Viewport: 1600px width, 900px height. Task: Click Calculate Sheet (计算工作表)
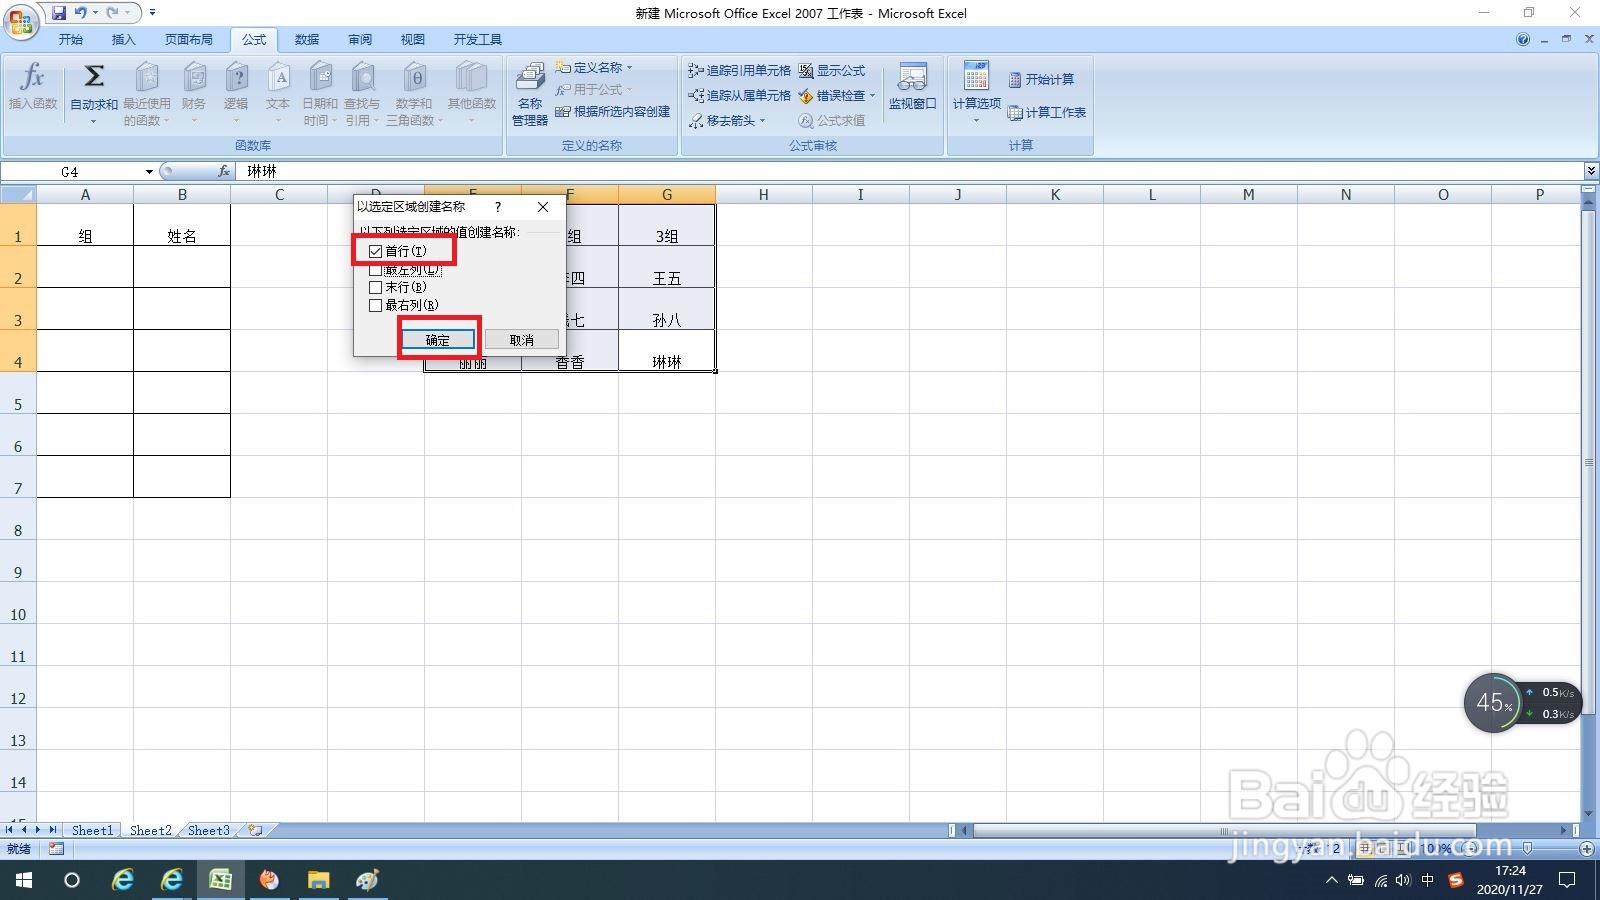[x=1047, y=112]
